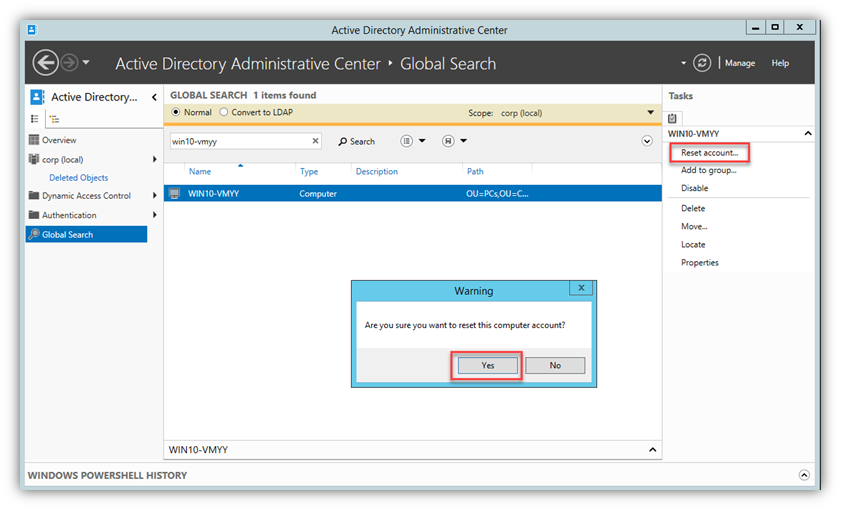Select Dynamic Access Control node
This screenshot has width=841, height=510.
click(86, 196)
